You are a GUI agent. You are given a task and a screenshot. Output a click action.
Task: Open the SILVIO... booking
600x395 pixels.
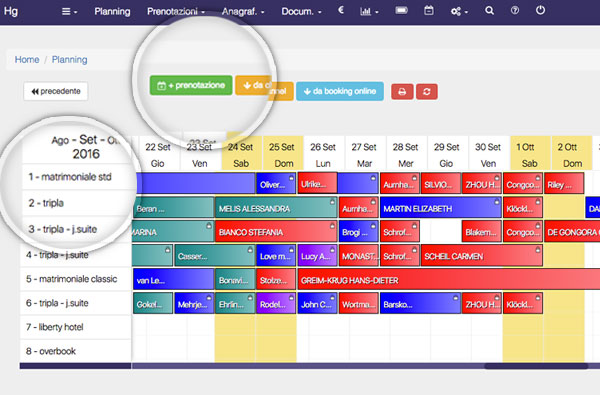(441, 184)
